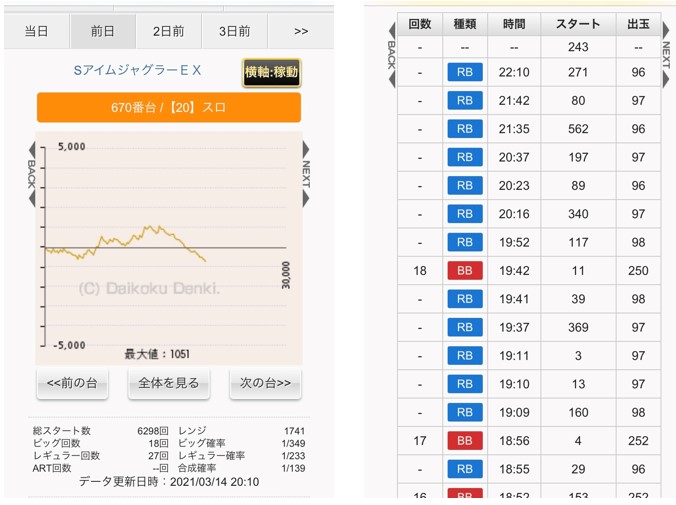Click the >> tab for more days

pyautogui.click(x=301, y=31)
